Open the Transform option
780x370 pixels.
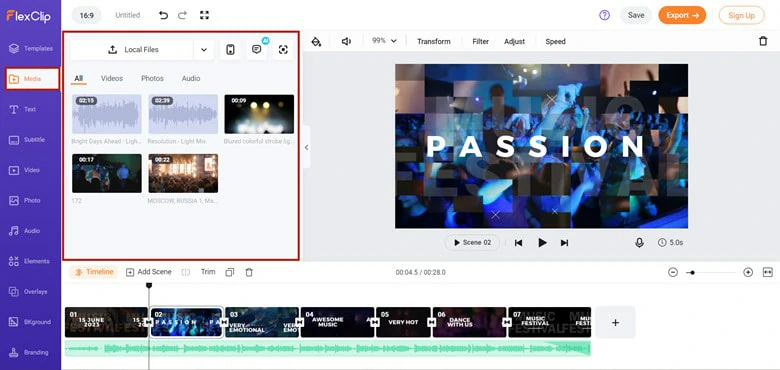coord(434,41)
